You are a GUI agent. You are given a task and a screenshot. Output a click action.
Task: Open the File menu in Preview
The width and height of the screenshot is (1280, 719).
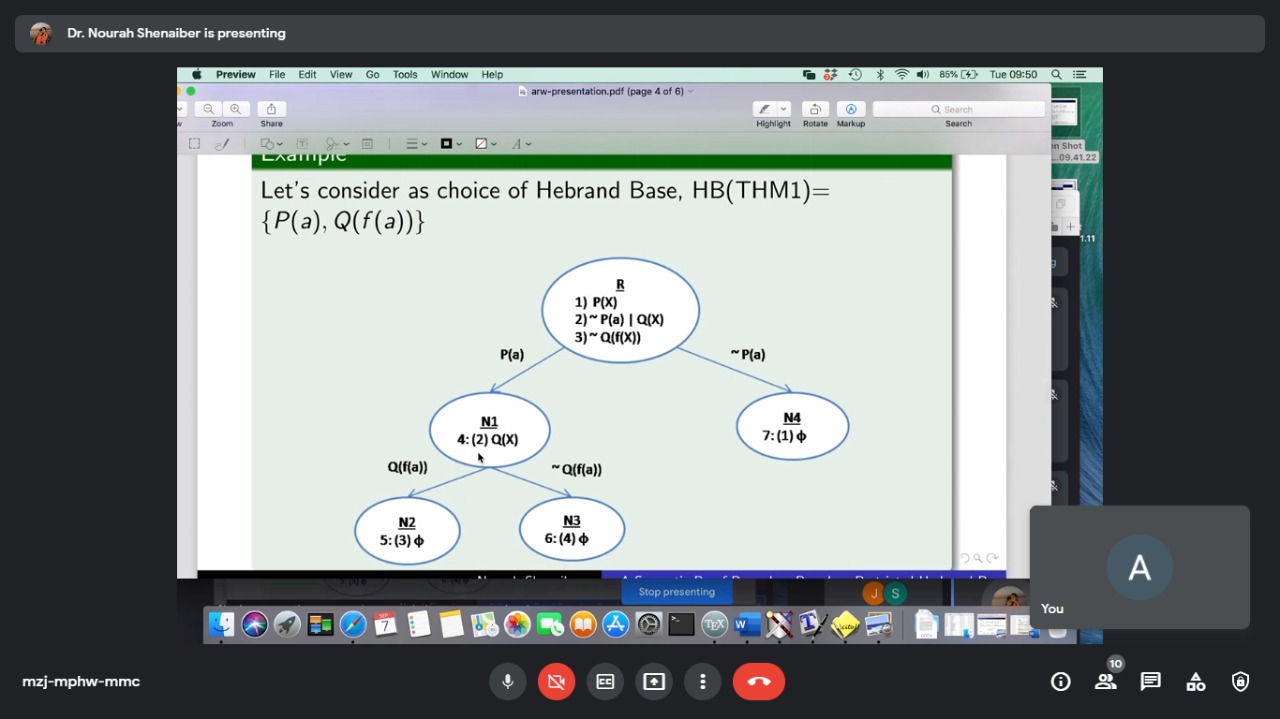tap(277, 74)
